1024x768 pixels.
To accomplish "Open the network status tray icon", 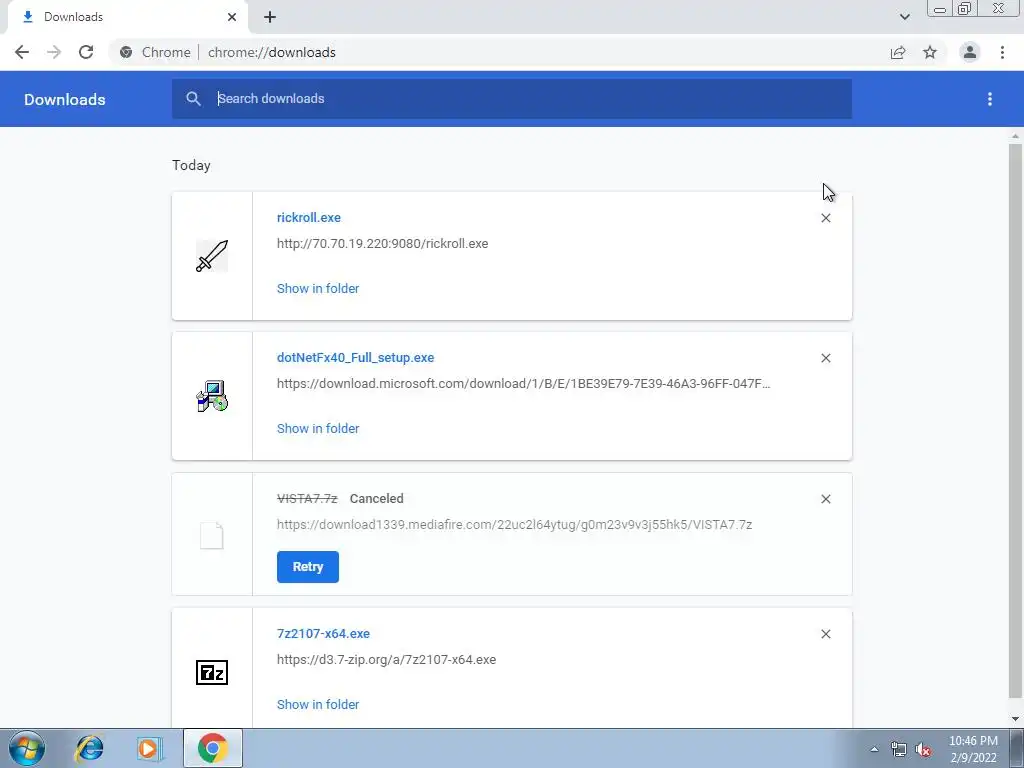I will point(899,749).
